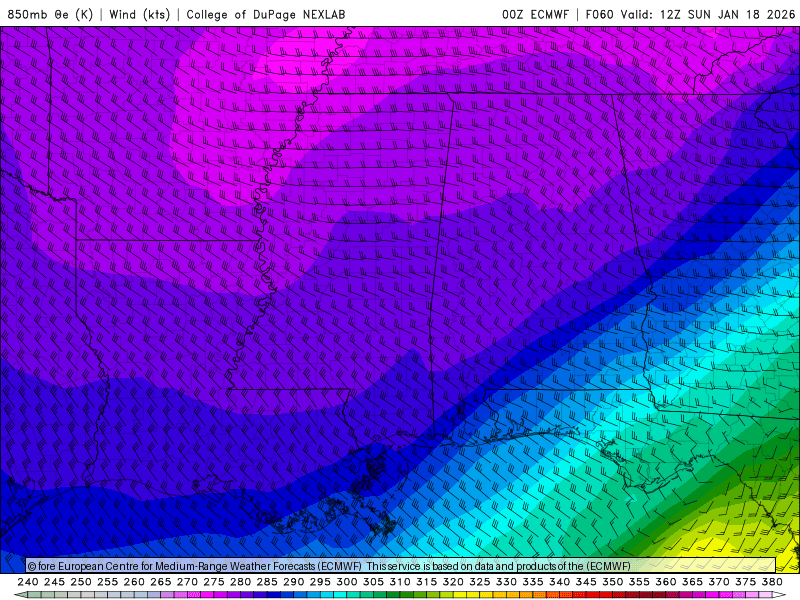This screenshot has width=800, height=600.
Task: Click 'Valid: 12Z SUN JAN 18 2026' text
Action: pyautogui.click(x=708, y=14)
